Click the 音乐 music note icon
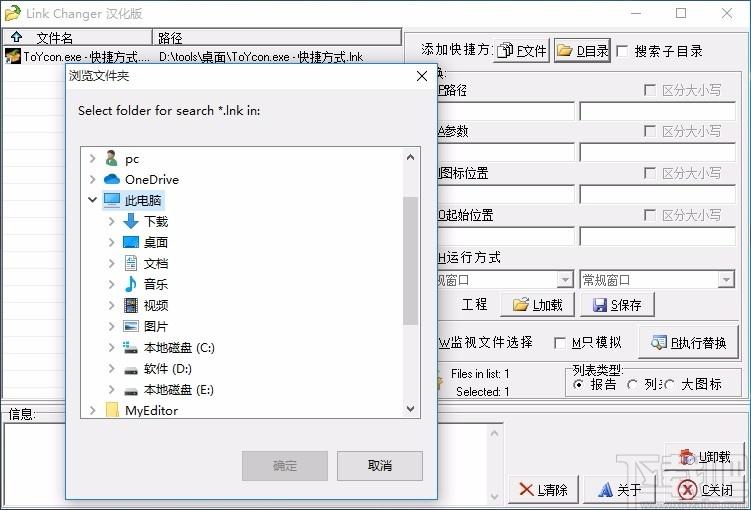This screenshot has height=510, width=751. [x=131, y=284]
